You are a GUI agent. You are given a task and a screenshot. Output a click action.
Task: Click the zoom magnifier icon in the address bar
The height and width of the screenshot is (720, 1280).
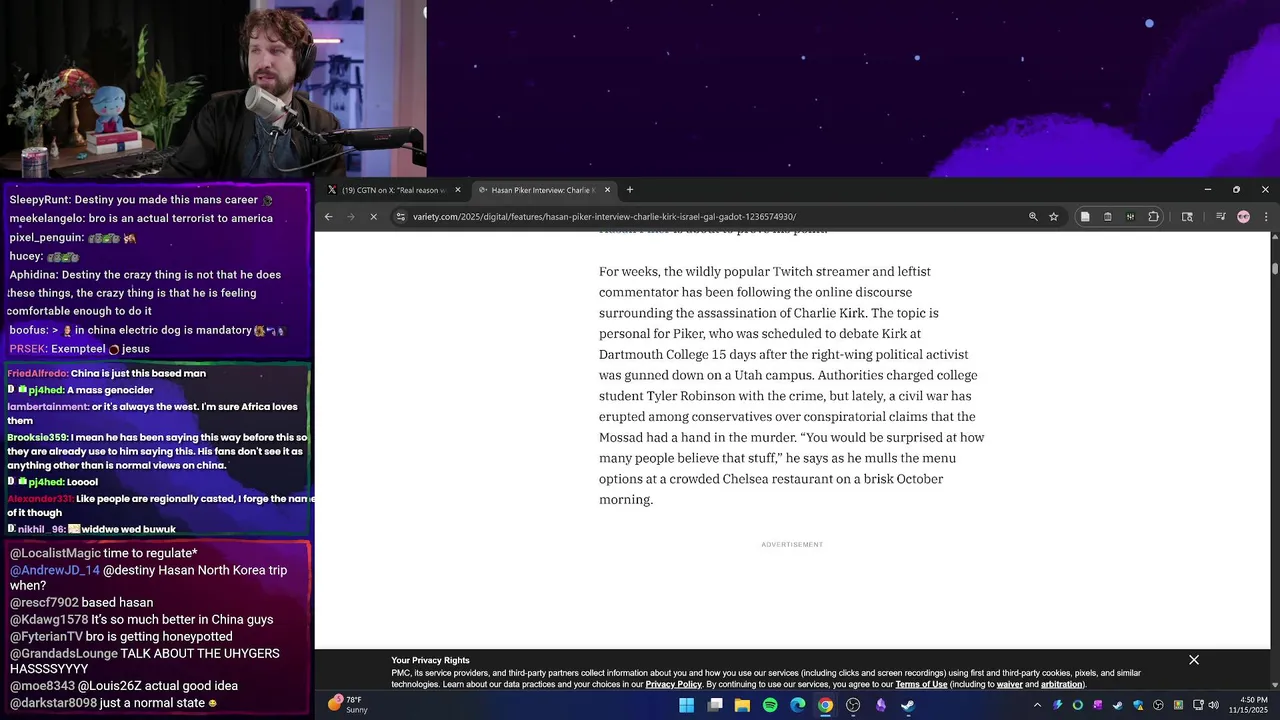pos(1033,216)
